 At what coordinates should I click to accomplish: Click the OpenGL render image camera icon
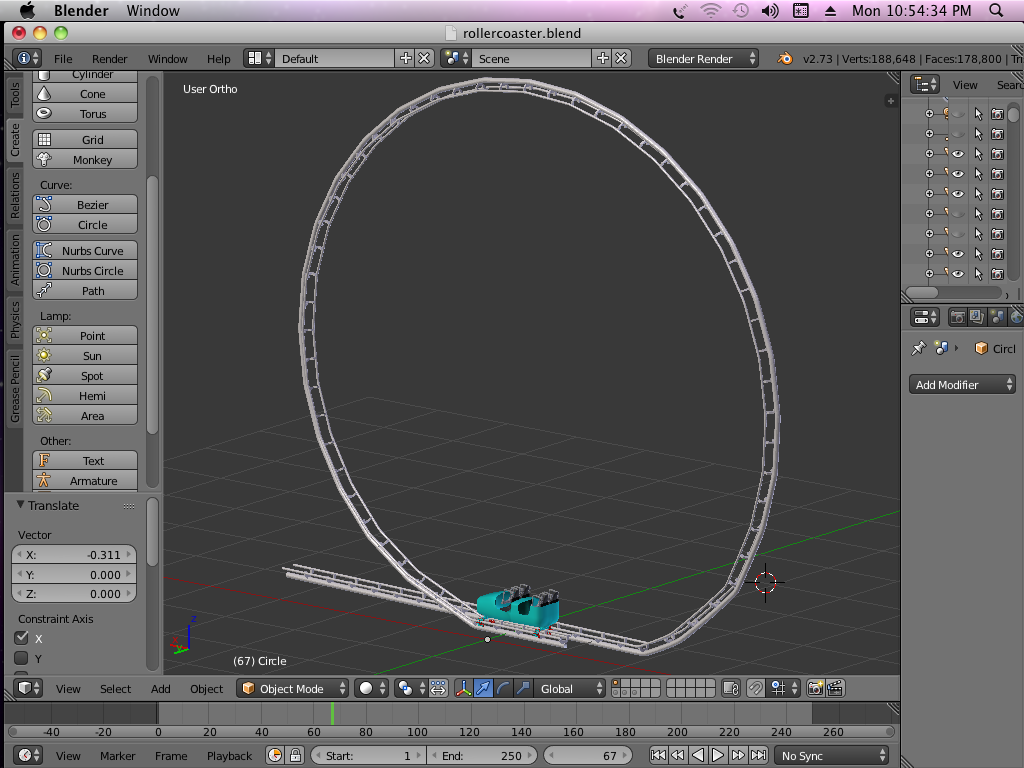tap(815, 688)
